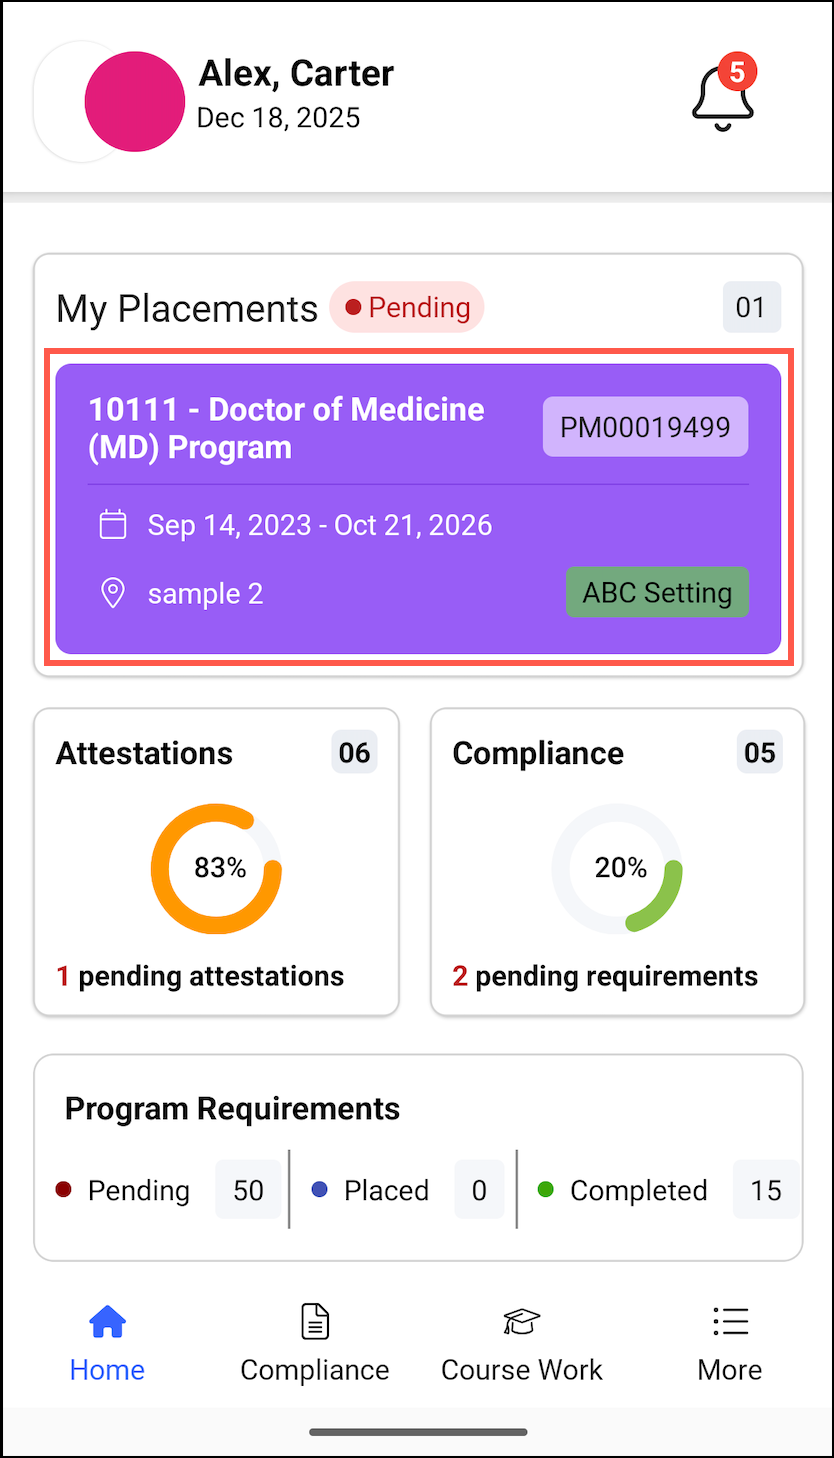Click the 20% compliance progress ring
The image size is (834, 1458).
617,868
